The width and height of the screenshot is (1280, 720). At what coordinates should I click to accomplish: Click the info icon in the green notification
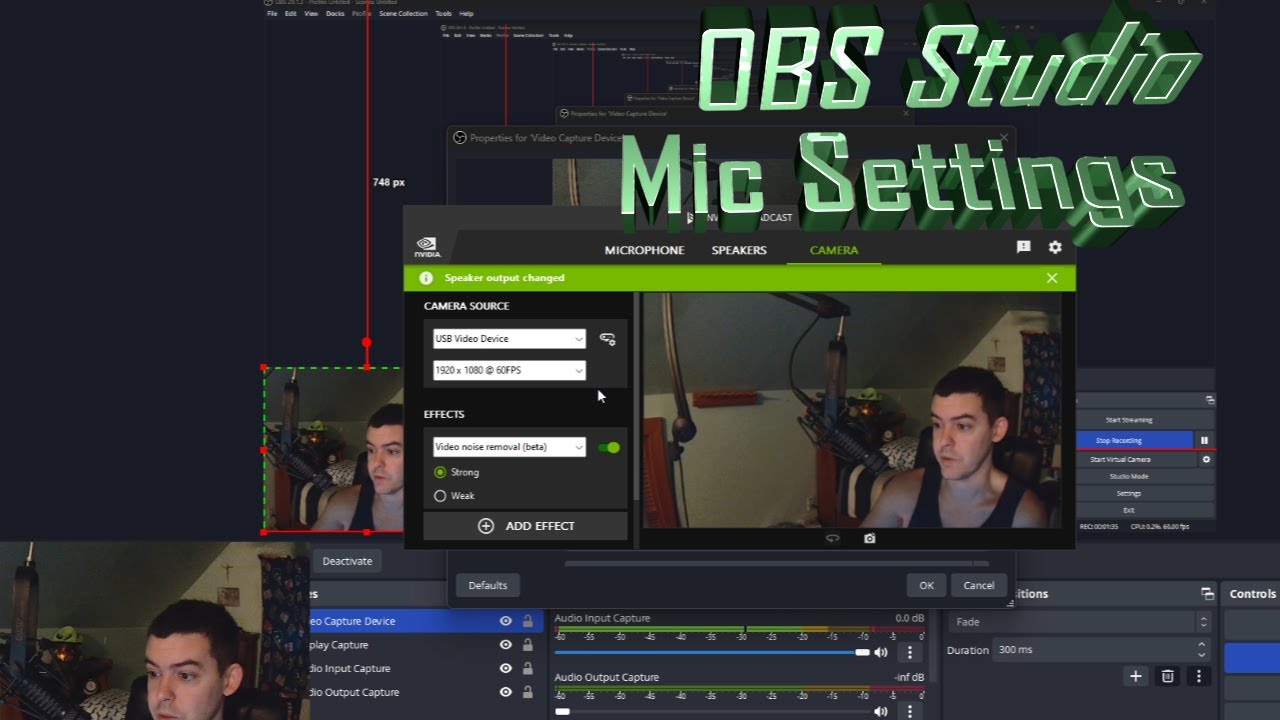click(426, 278)
